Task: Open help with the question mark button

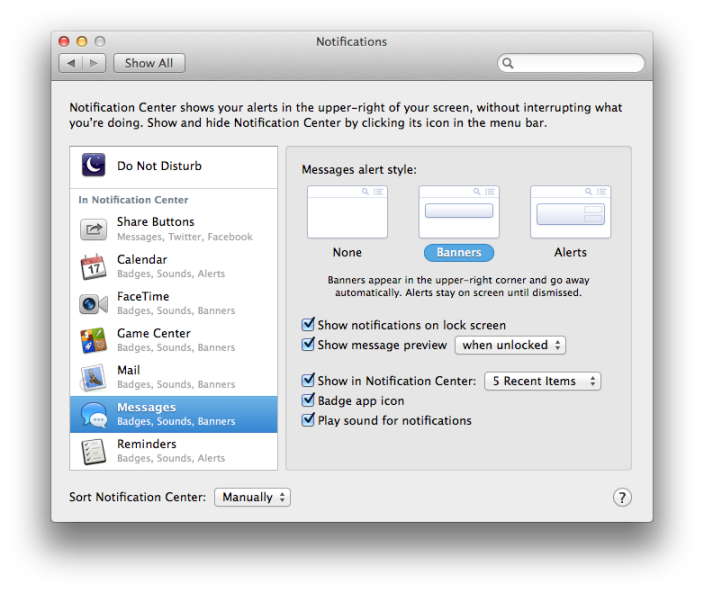Action: coord(622,497)
